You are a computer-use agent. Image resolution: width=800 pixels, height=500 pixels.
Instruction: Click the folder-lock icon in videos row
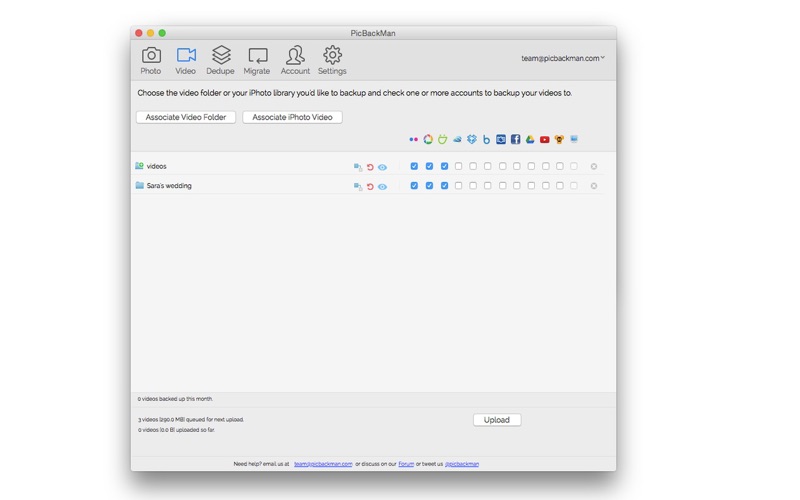point(358,167)
